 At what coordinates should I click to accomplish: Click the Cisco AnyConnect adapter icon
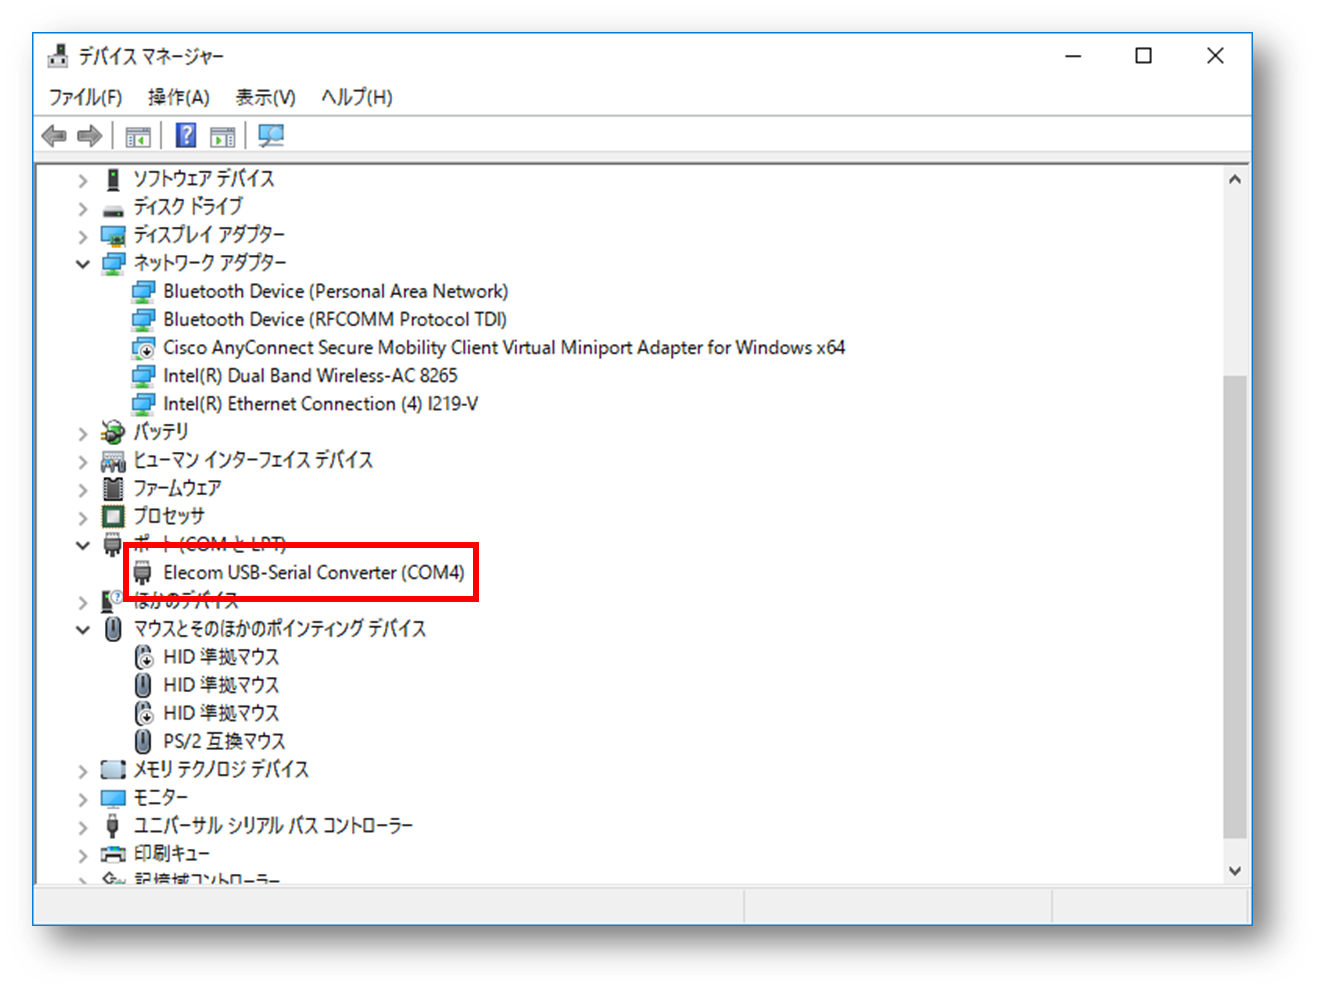pyautogui.click(x=143, y=347)
